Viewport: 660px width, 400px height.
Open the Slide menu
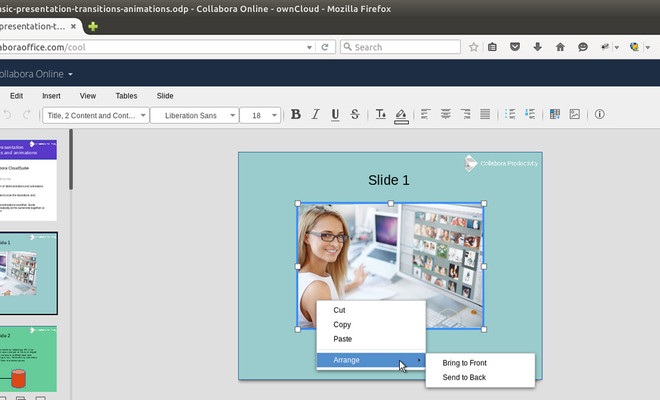pyautogui.click(x=165, y=96)
